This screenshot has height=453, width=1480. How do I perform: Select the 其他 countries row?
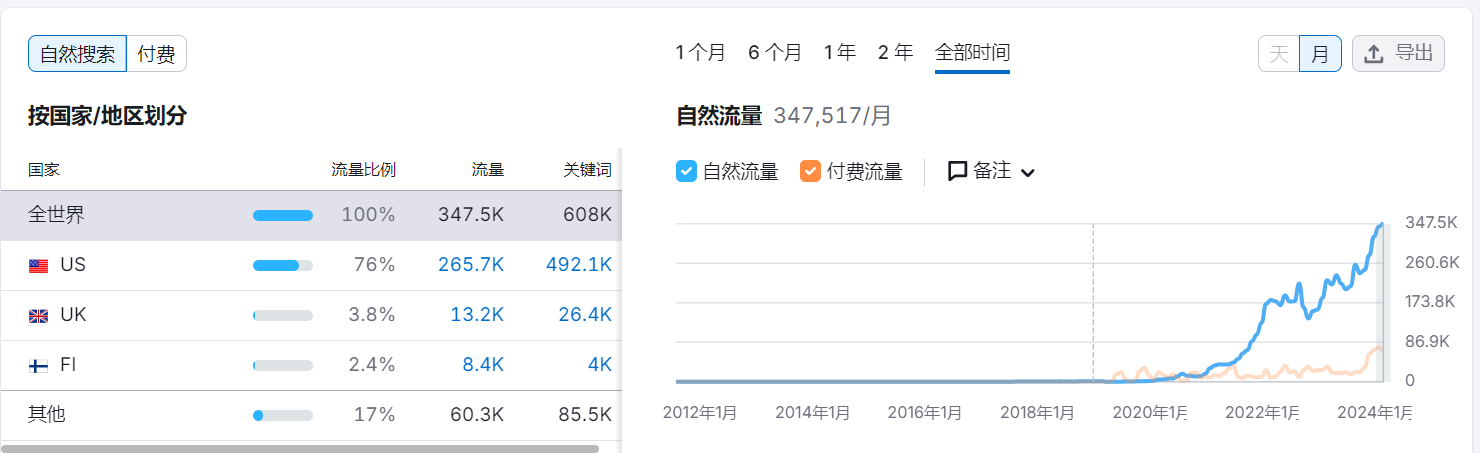[x=47, y=414]
